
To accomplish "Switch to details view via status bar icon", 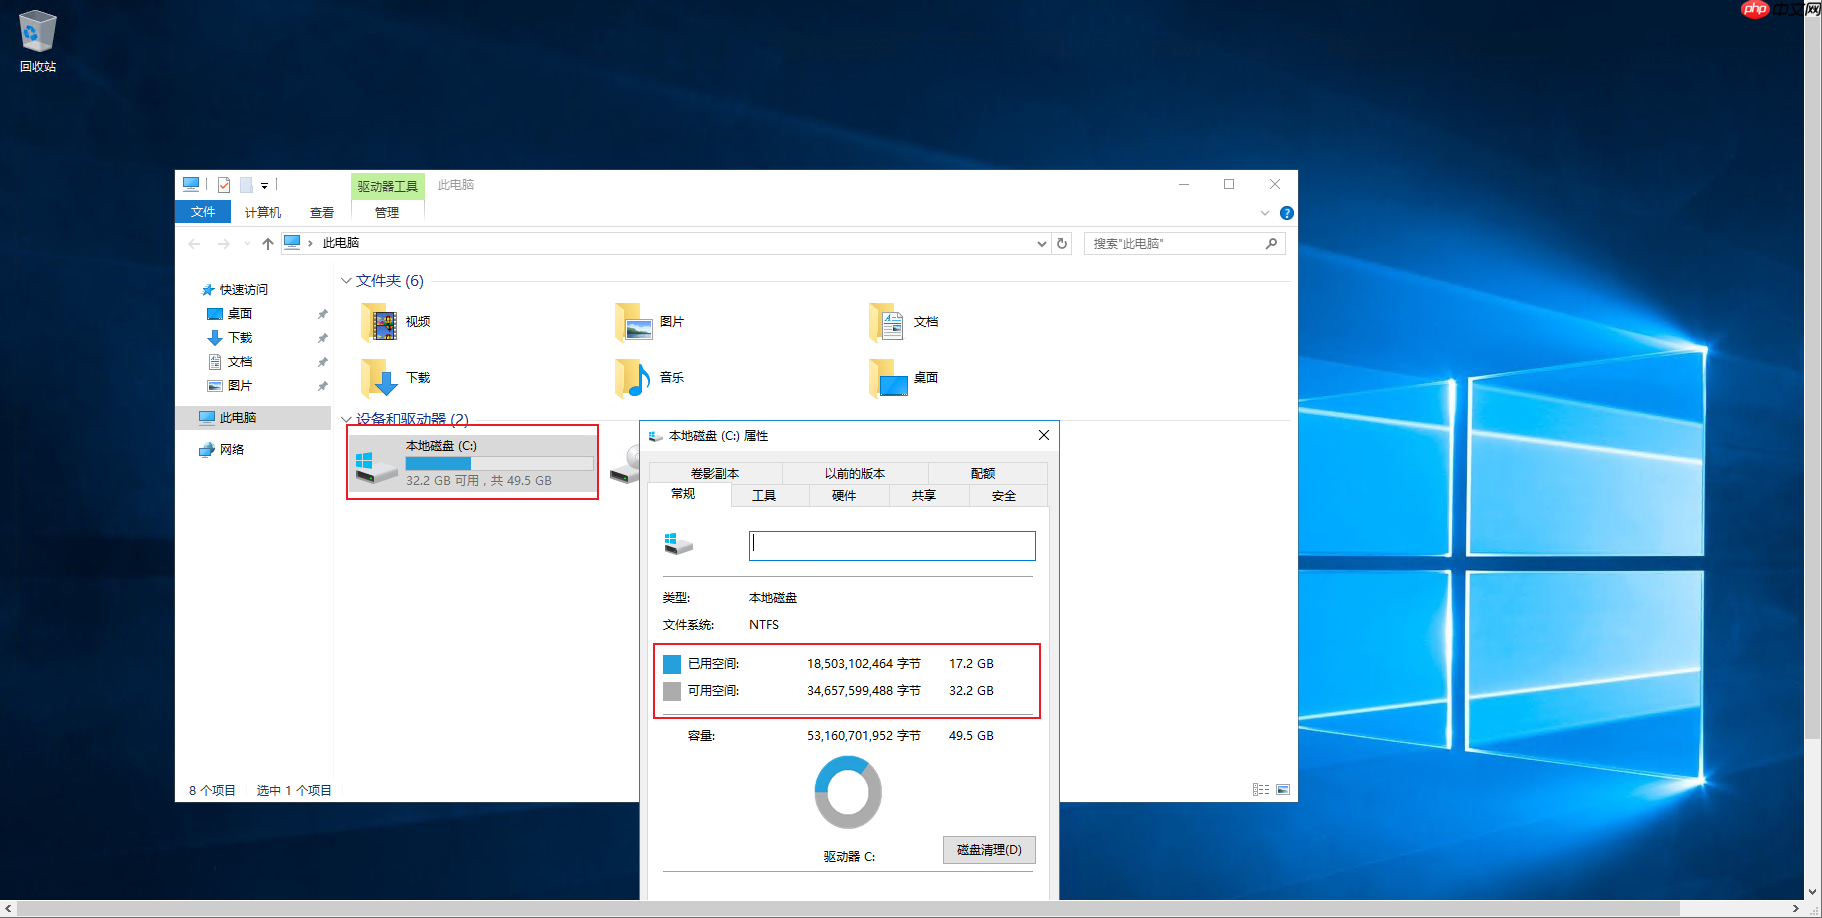I will (x=1260, y=789).
